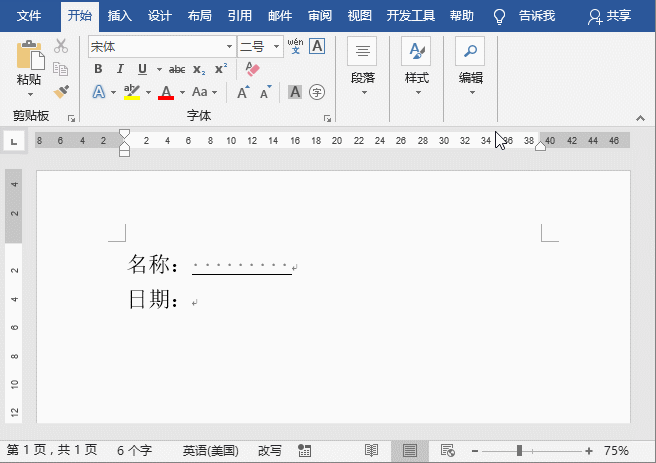This screenshot has height=463, width=656.
Task: Click Change Case Aa button
Action: click(200, 92)
